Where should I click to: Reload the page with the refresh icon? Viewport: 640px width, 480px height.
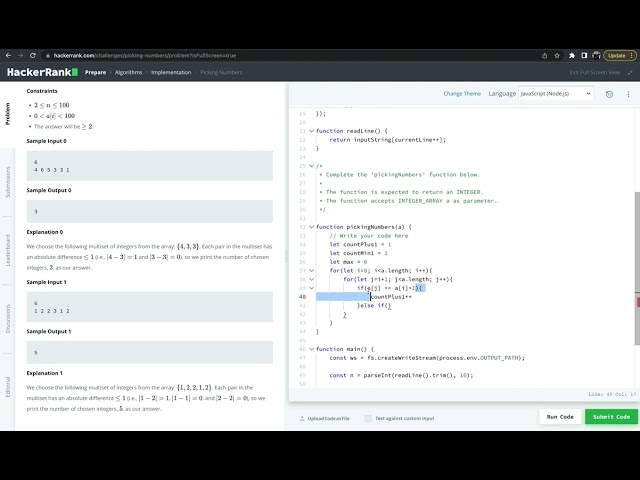[x=33, y=56]
